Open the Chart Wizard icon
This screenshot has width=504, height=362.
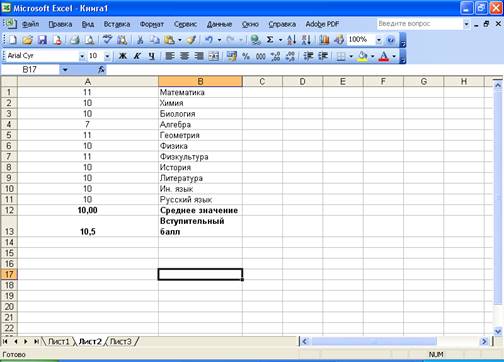(324, 40)
